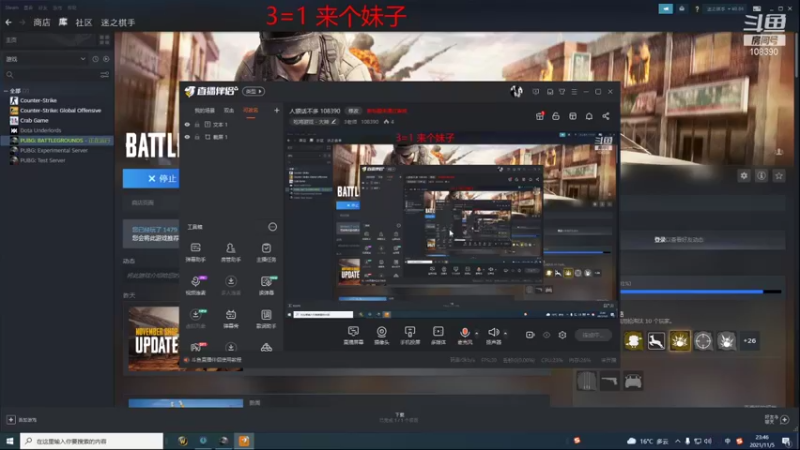Edit the stream category dropdown with pencil
The image size is (800, 450).
(314, 122)
